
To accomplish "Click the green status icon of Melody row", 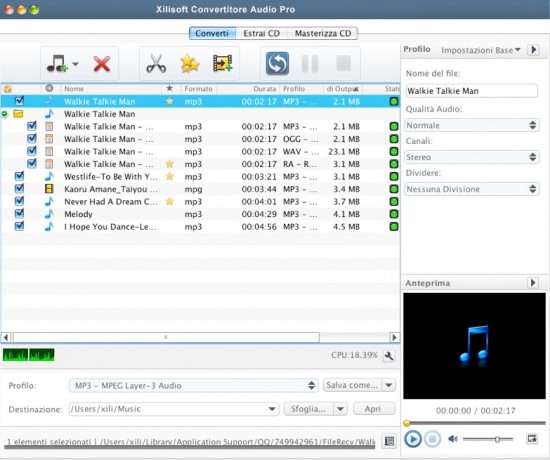I will pyautogui.click(x=394, y=214).
